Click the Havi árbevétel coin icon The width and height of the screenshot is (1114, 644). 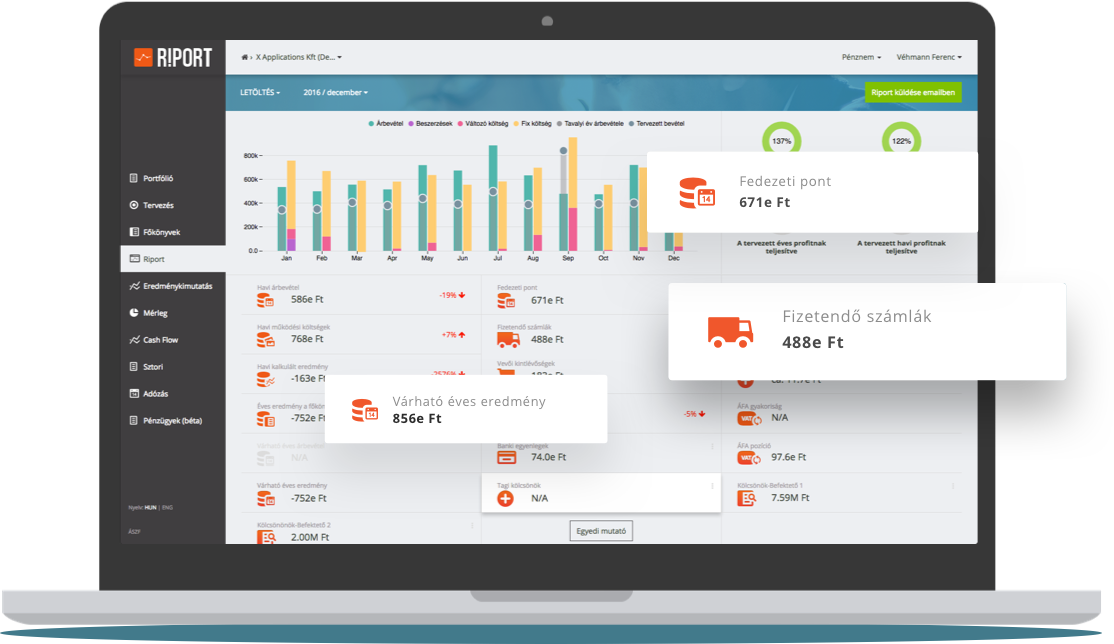[x=265, y=300]
